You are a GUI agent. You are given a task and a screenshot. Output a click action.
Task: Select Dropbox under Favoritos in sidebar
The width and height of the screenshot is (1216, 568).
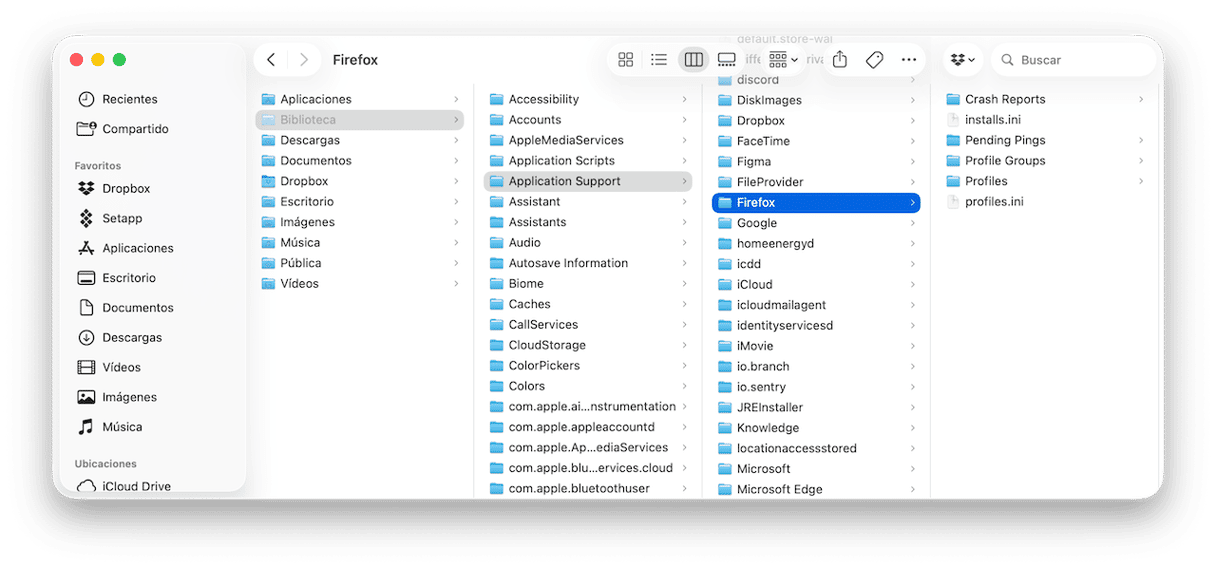point(113,188)
